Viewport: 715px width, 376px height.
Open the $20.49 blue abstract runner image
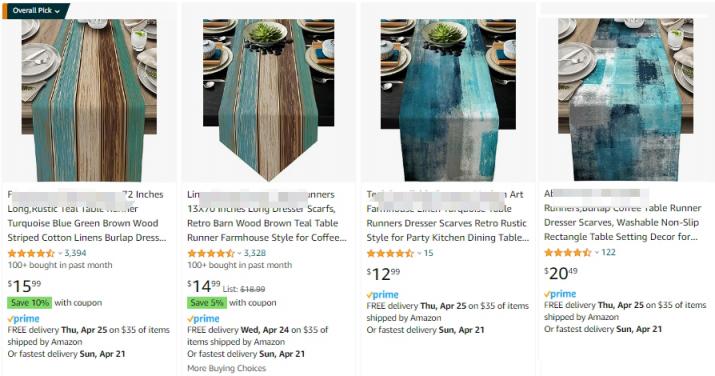point(626,100)
